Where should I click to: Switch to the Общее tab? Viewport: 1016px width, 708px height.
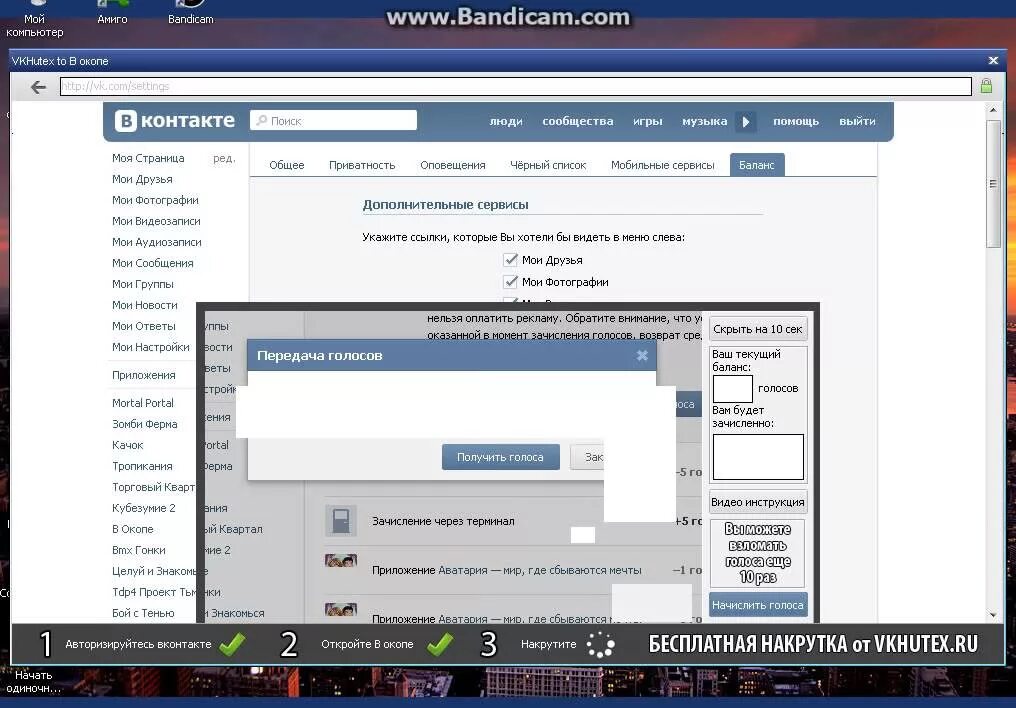(286, 165)
